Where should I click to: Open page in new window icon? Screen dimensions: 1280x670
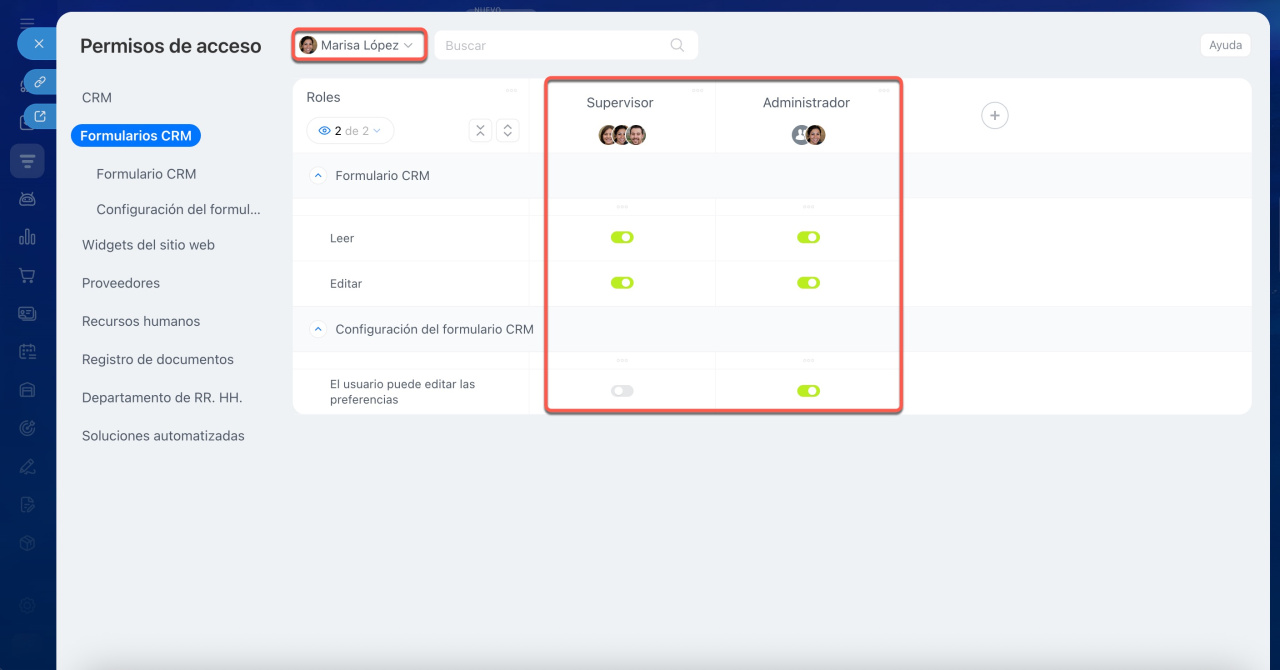pos(40,116)
